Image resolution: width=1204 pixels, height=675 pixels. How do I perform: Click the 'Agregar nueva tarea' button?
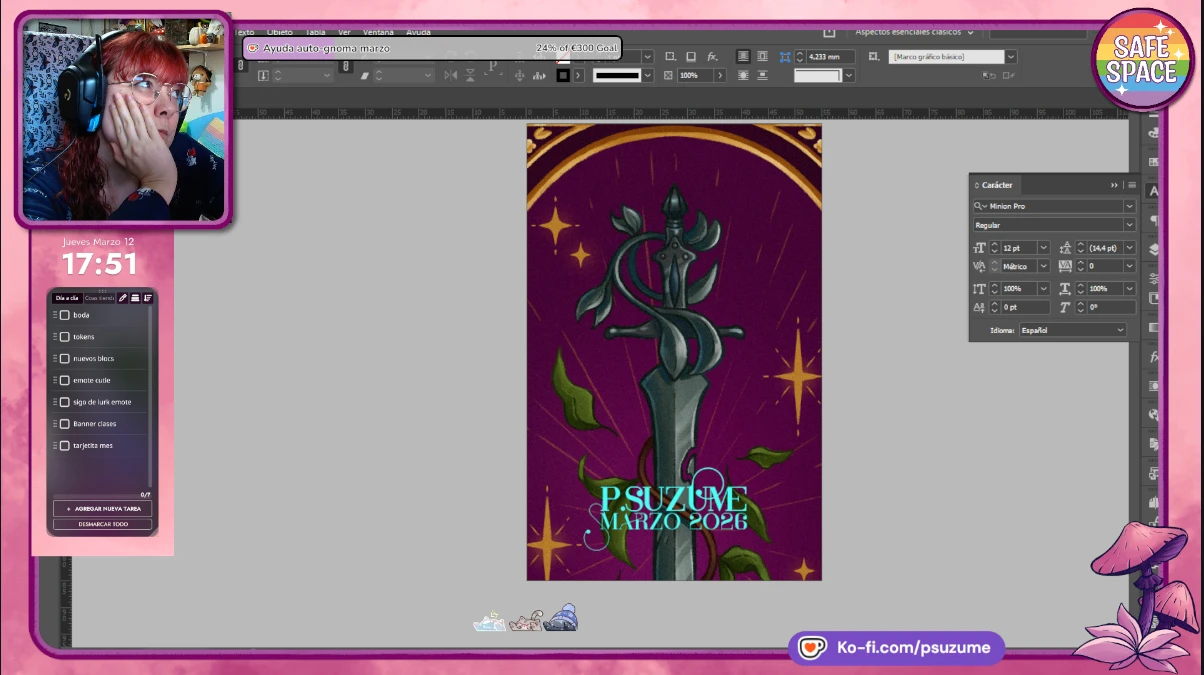point(103,509)
